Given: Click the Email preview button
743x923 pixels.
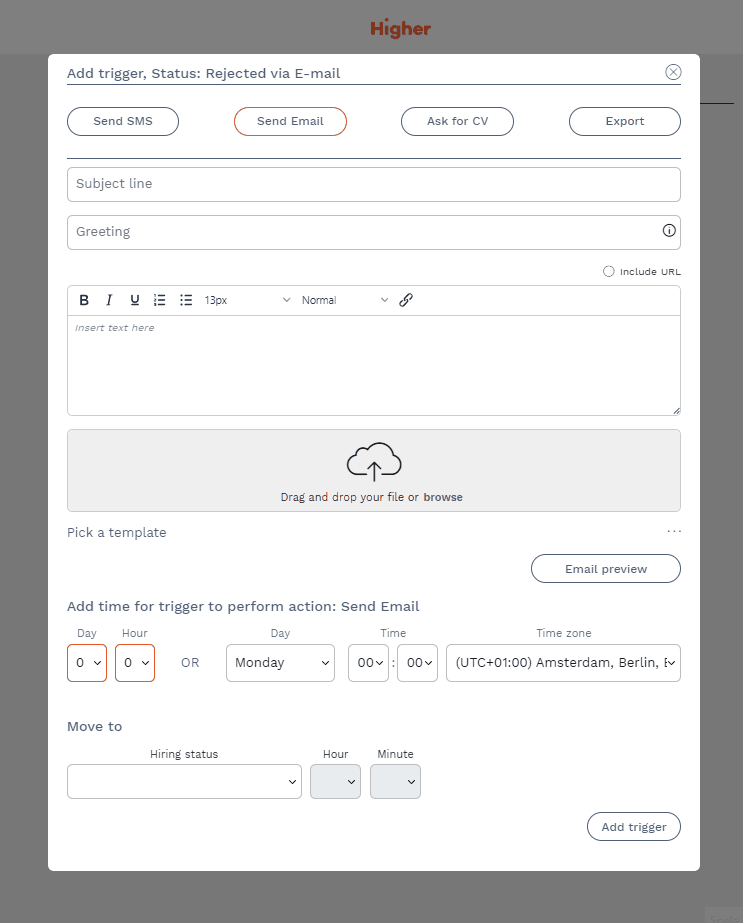Looking at the screenshot, I should coord(605,569).
